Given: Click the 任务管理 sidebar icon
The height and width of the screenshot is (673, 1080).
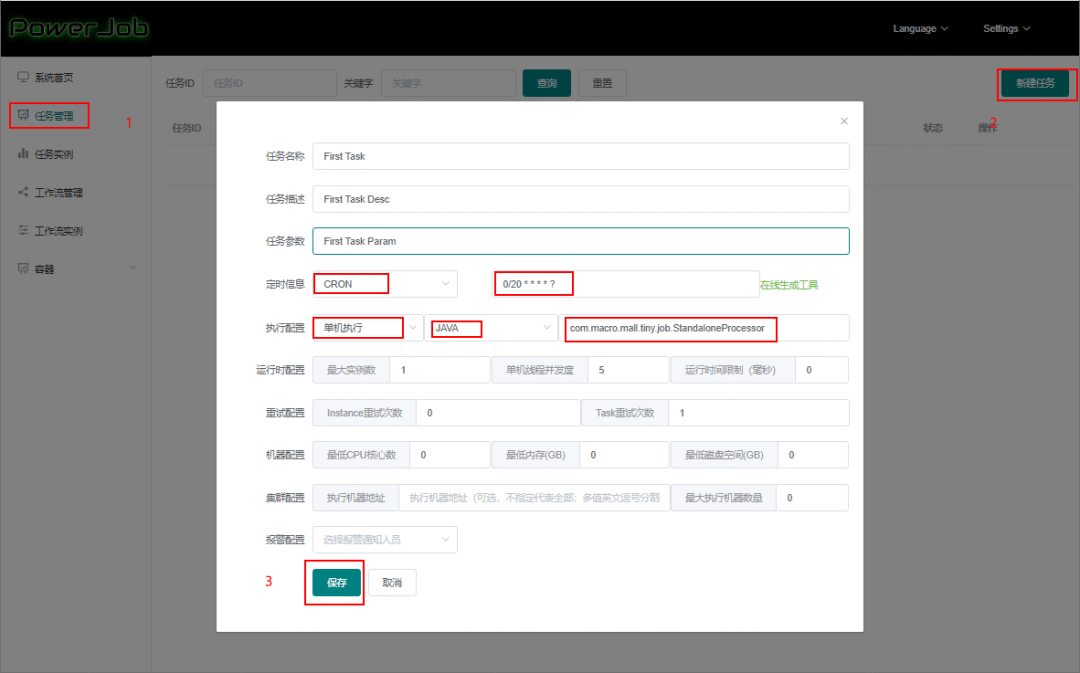Looking at the screenshot, I should click(x=23, y=116).
